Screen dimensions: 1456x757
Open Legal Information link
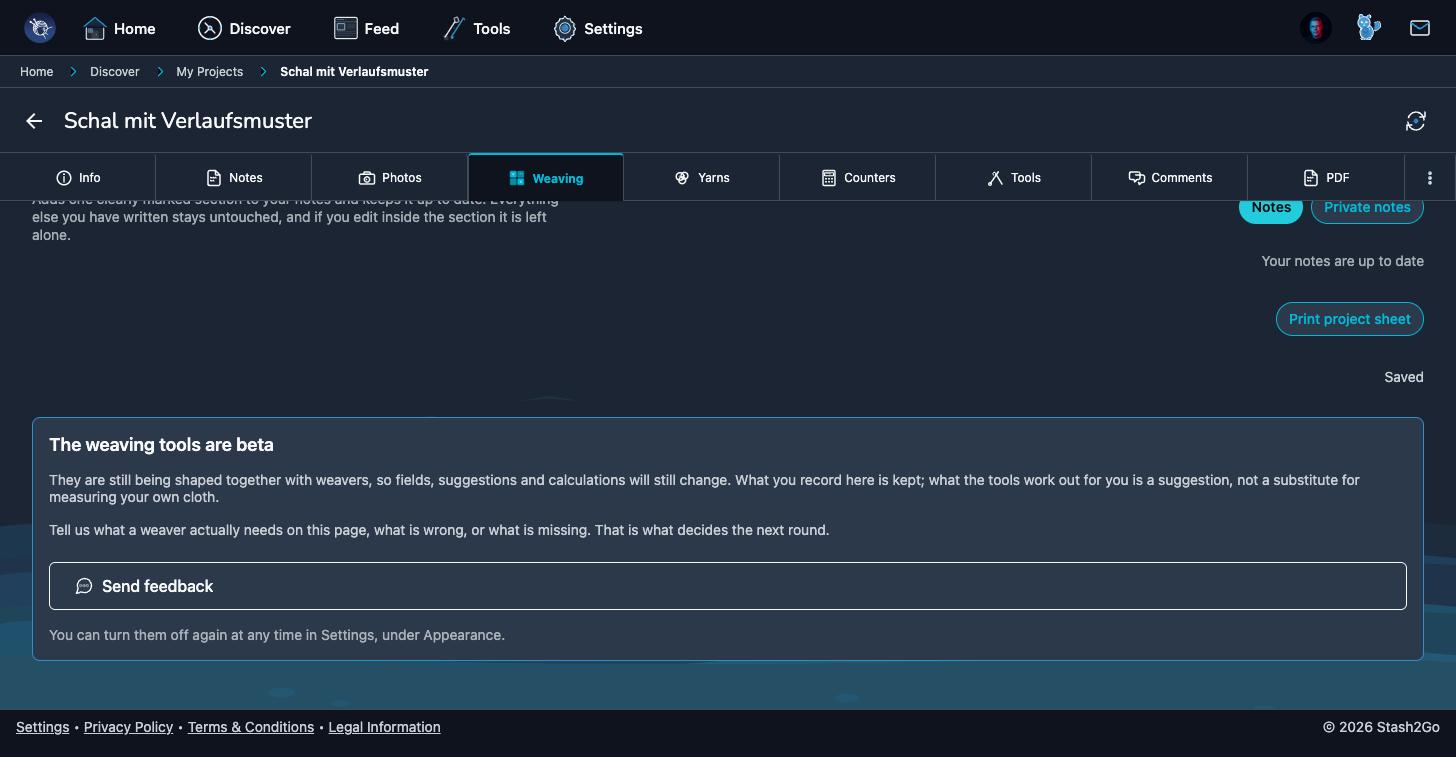coord(384,727)
